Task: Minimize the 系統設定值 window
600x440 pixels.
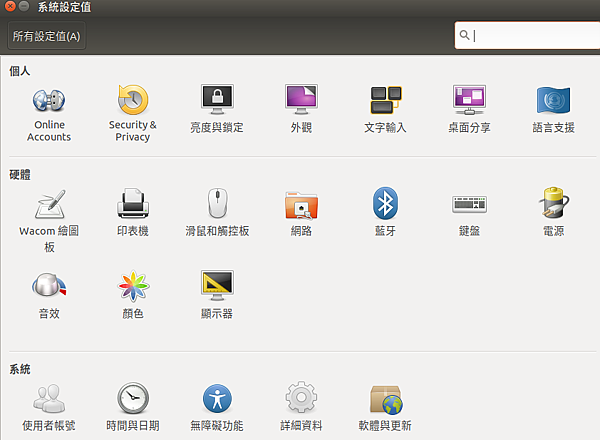Action: coord(24,6)
